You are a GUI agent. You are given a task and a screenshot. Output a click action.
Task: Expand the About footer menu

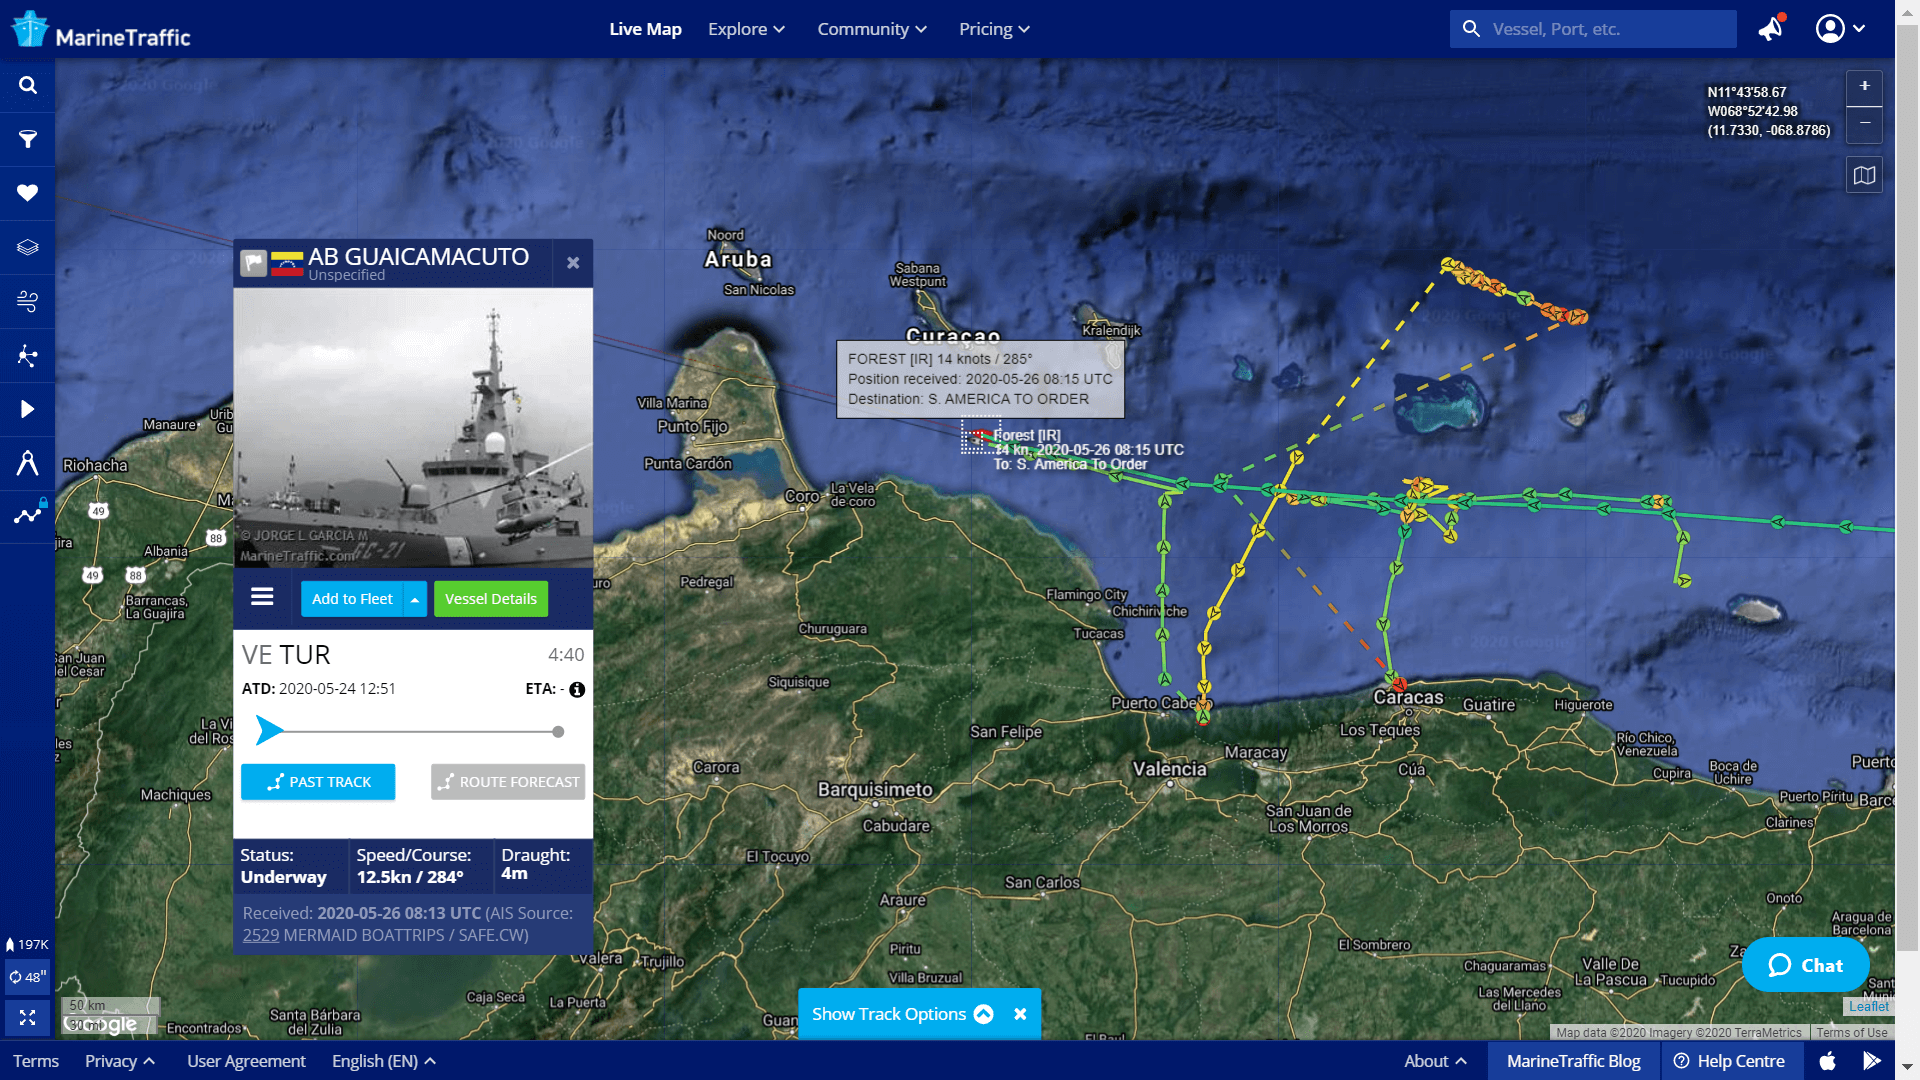(1435, 1061)
